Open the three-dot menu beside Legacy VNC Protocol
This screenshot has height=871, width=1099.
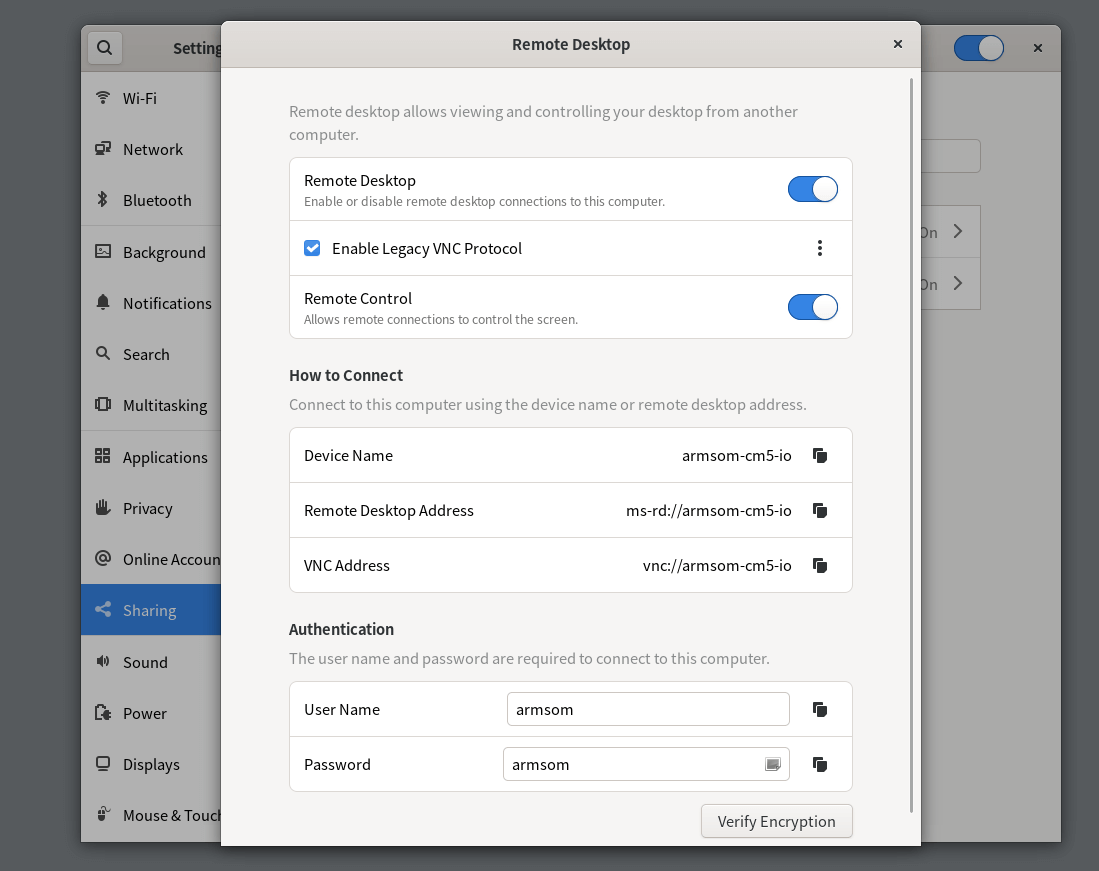820,247
